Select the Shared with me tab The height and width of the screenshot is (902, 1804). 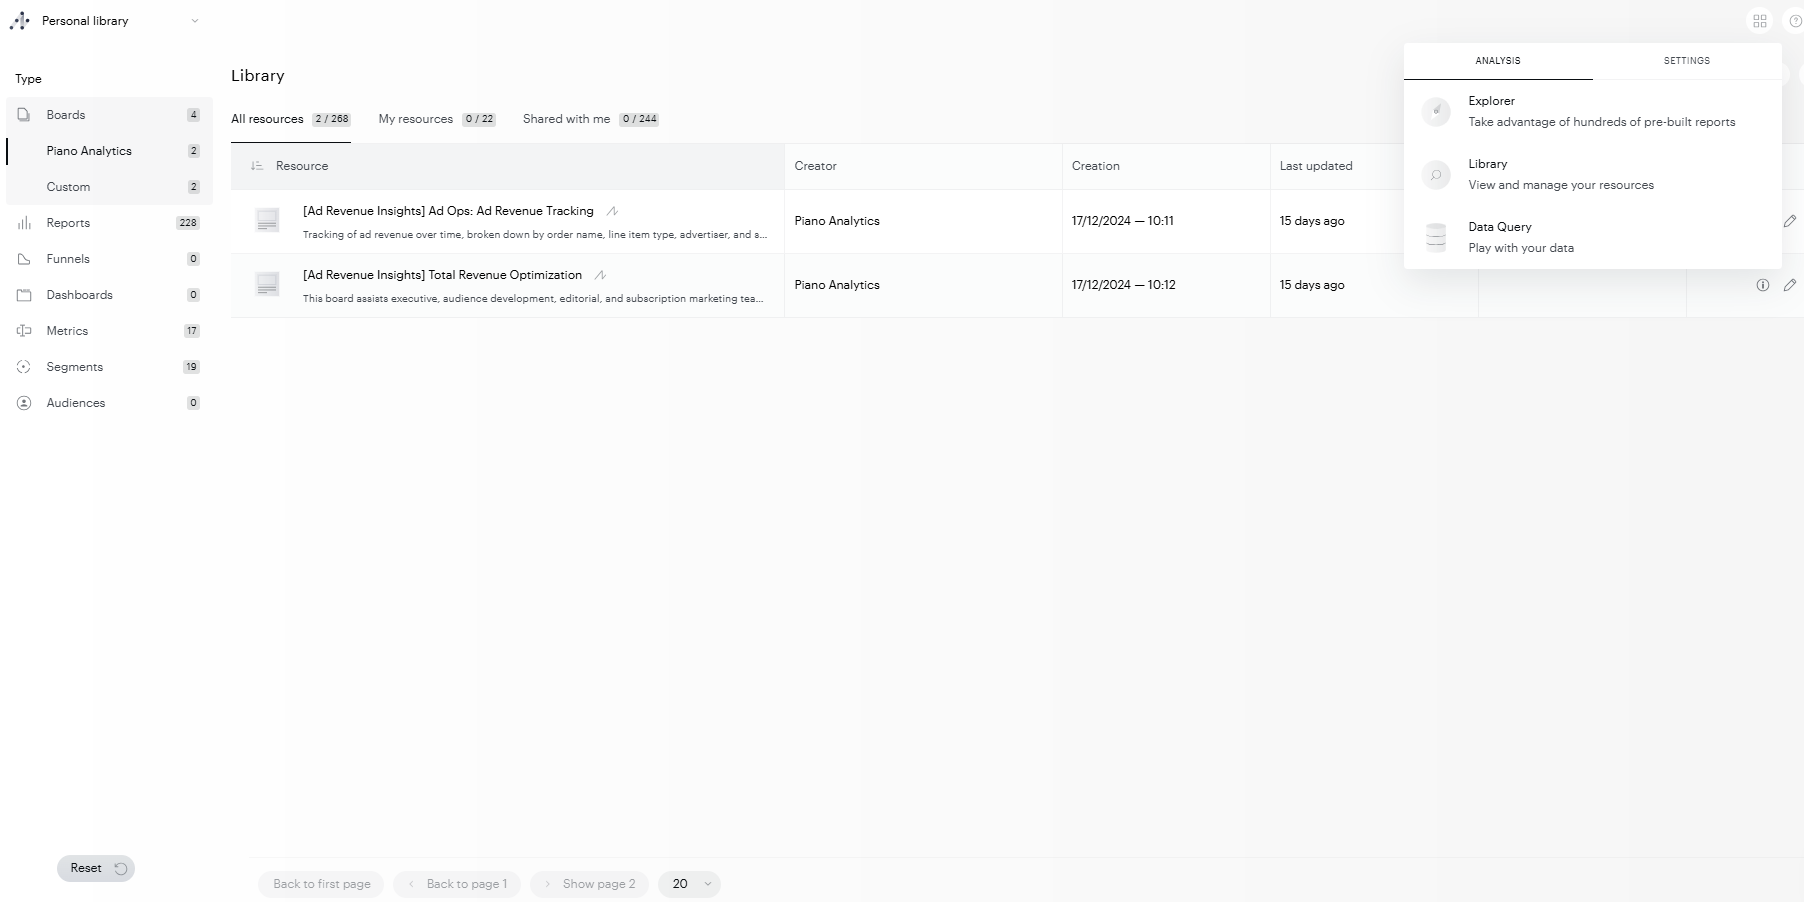pyautogui.click(x=566, y=119)
